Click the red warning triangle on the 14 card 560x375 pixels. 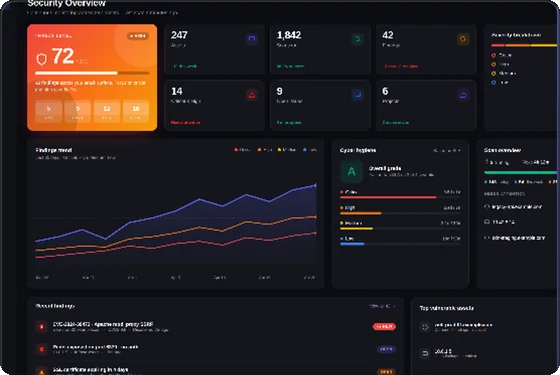[x=252, y=95]
